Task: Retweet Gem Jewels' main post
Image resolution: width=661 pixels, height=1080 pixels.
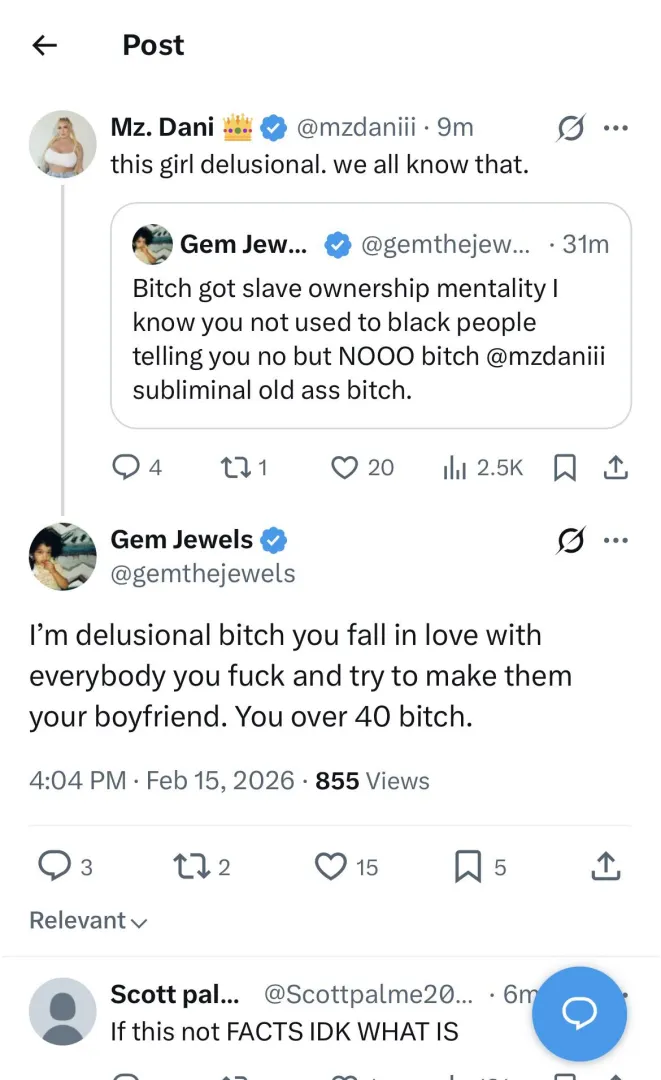Action: tap(188, 866)
